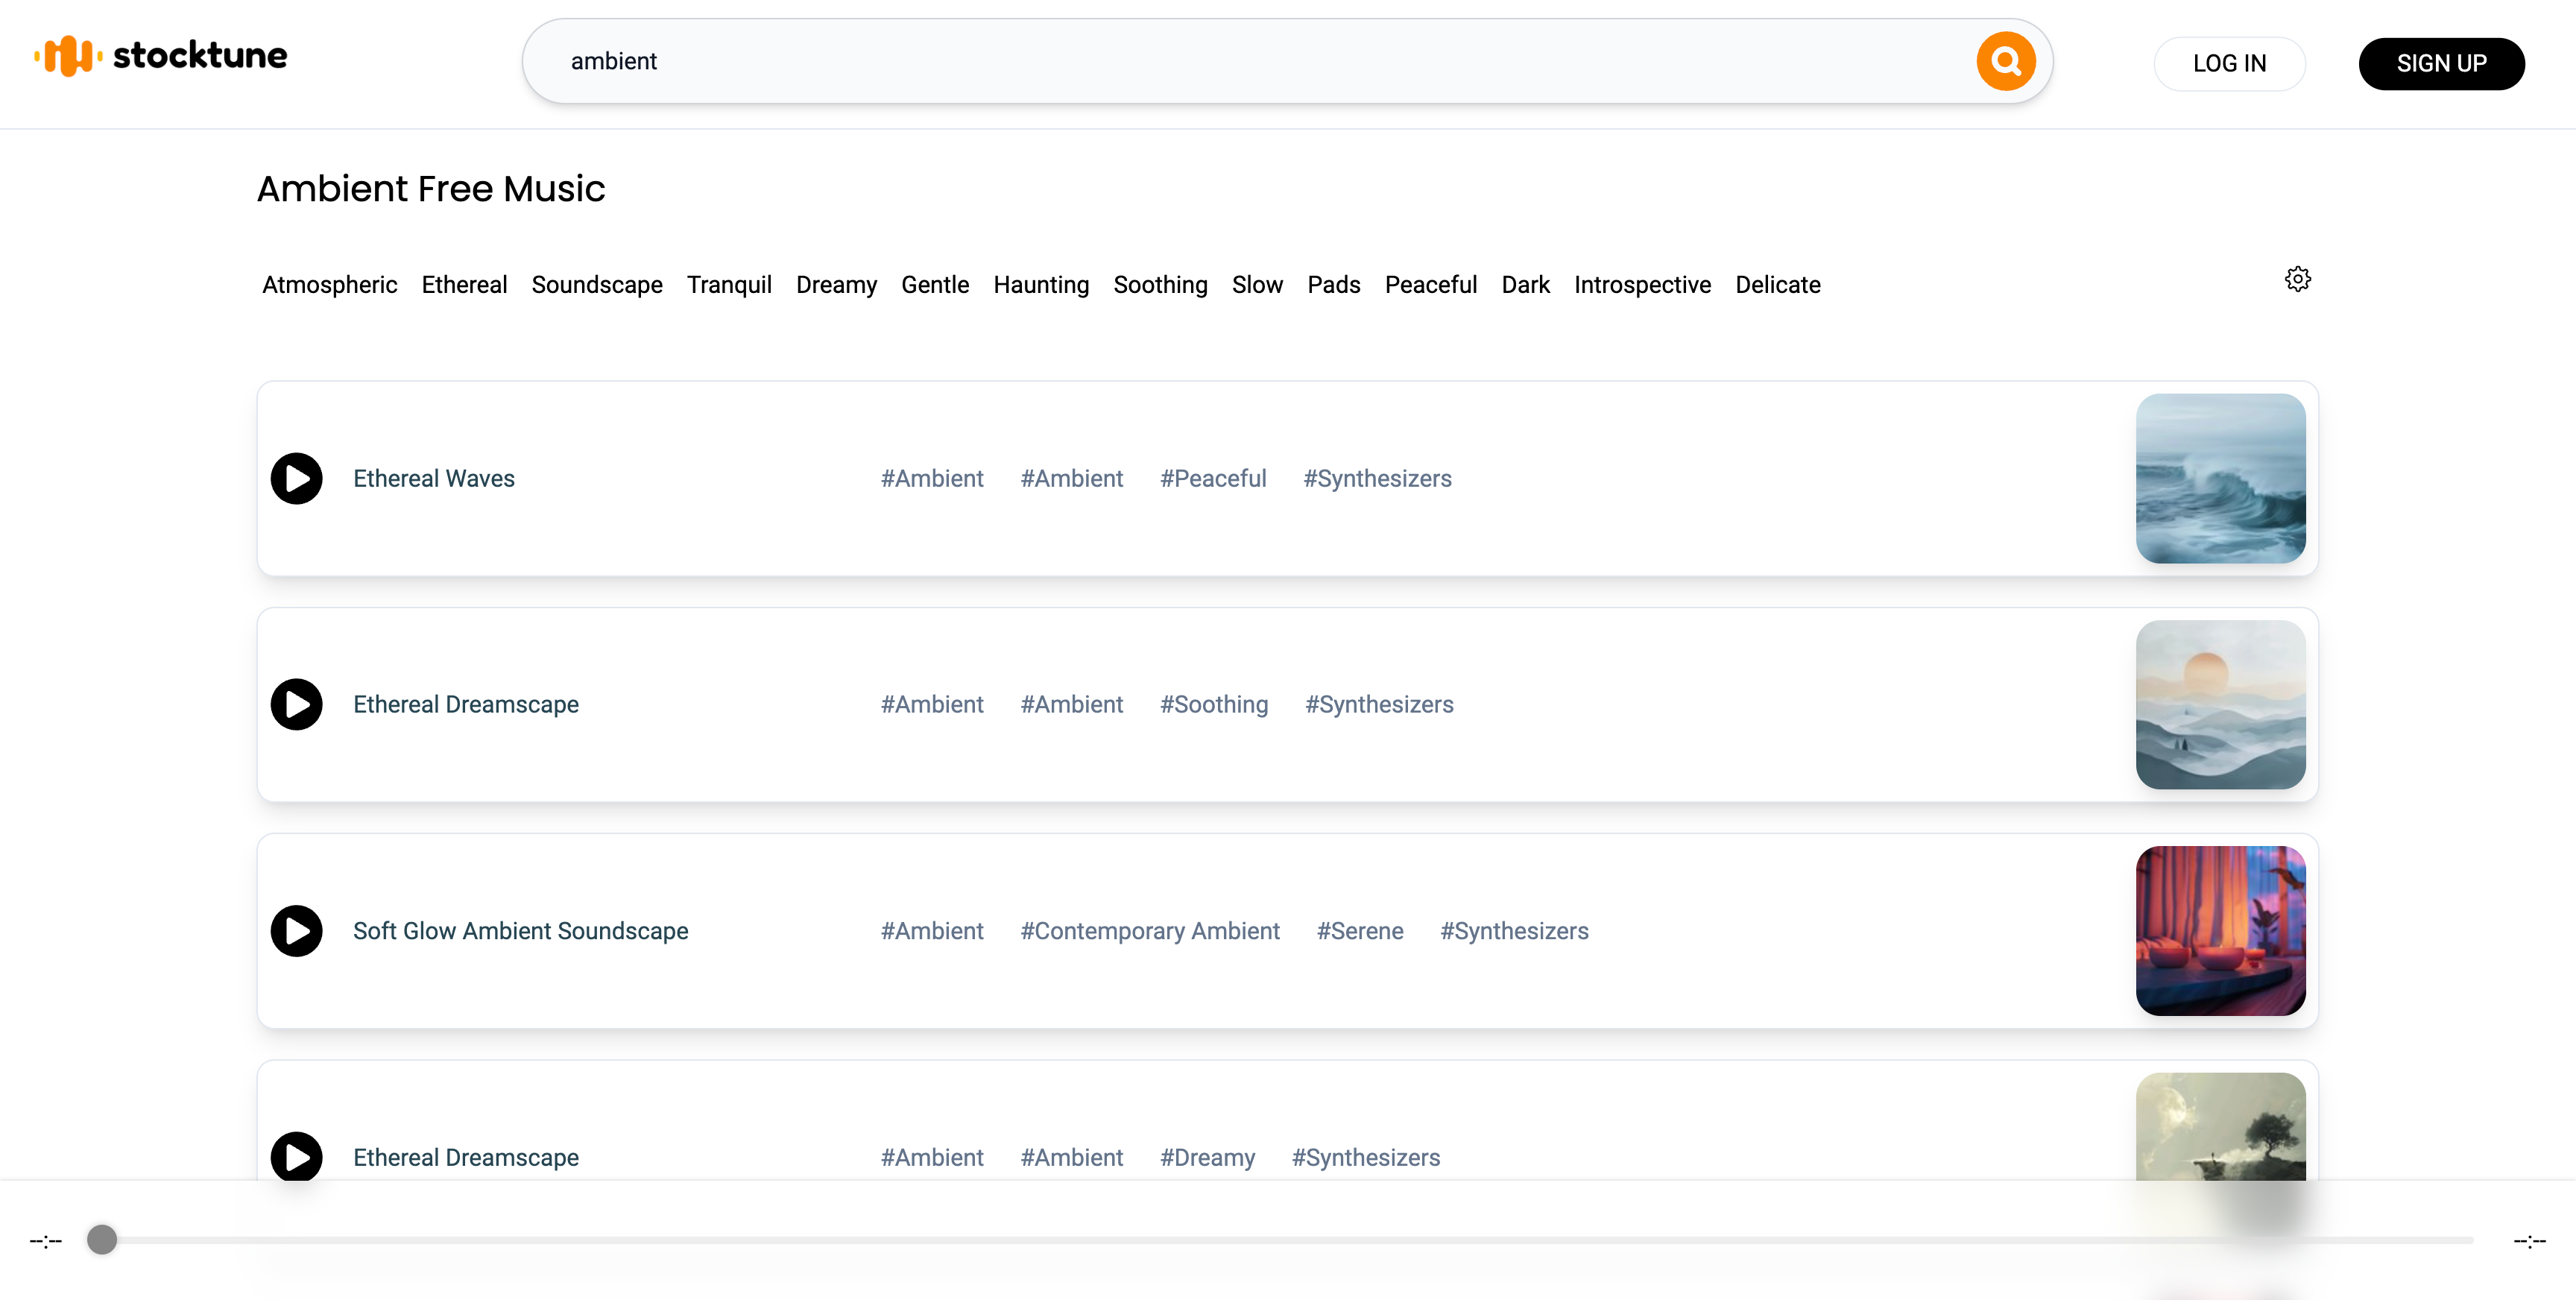The image size is (2576, 1300).
Task: Select the Atmospheric filter tag
Action: point(329,285)
